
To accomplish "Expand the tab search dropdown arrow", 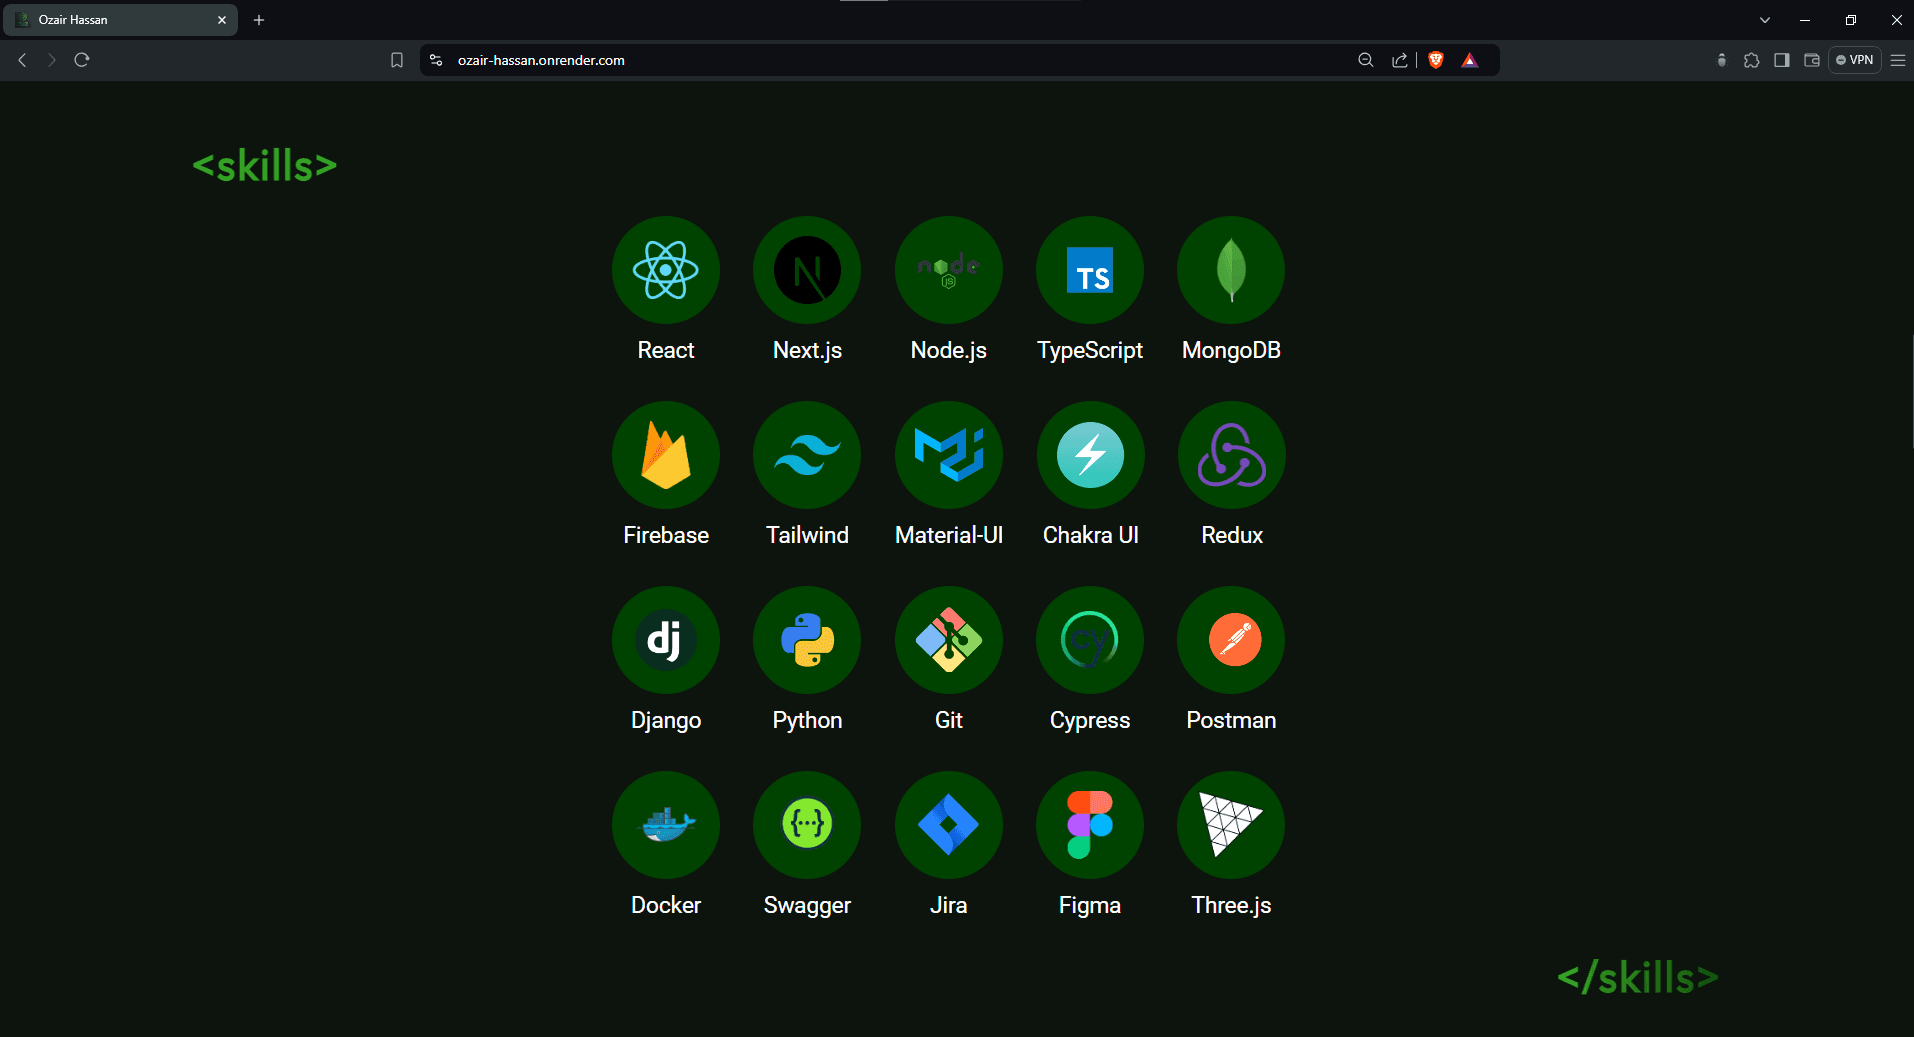I will pos(1764,20).
